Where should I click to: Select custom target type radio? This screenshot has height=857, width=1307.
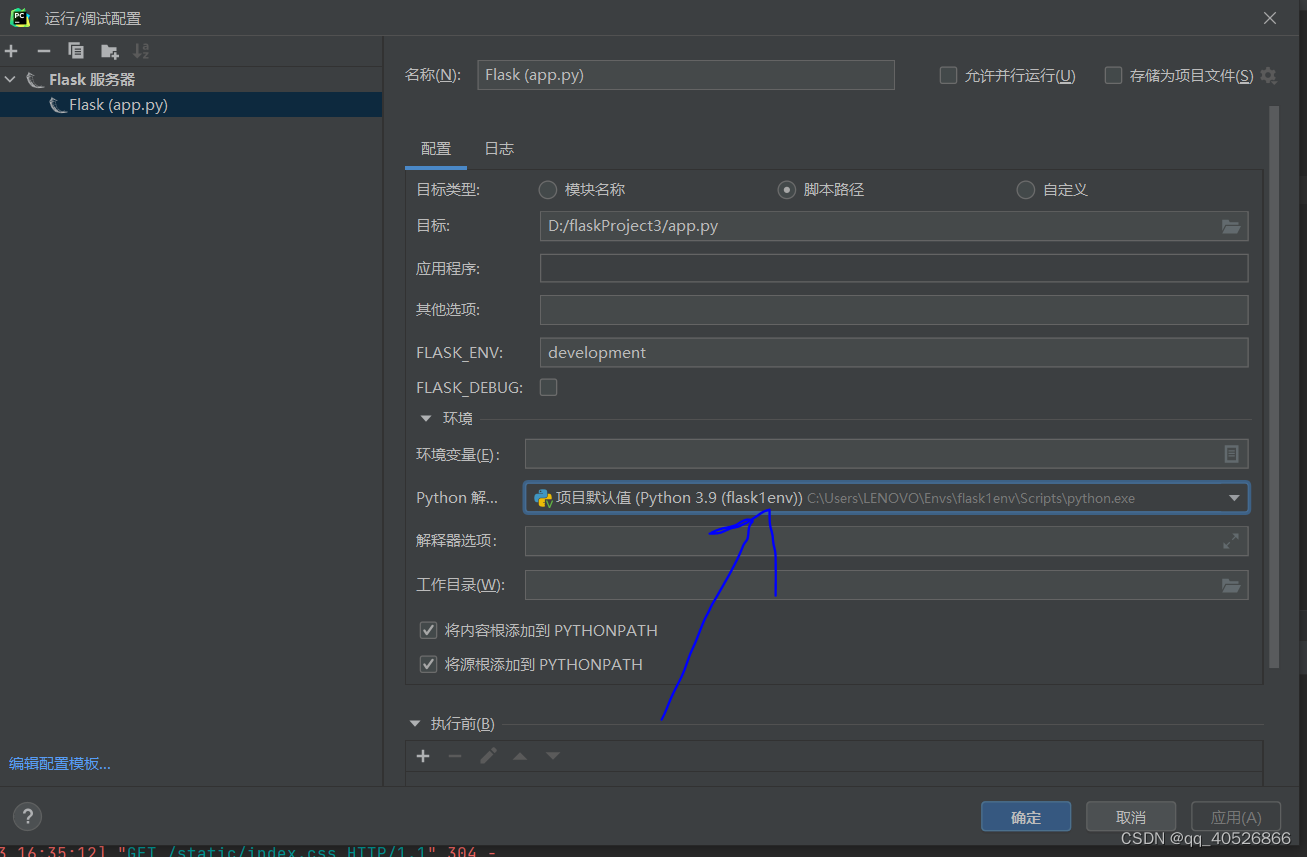(x=1025, y=190)
